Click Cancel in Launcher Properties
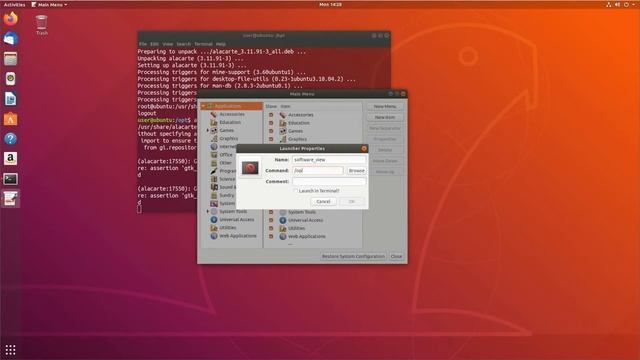 click(x=323, y=202)
